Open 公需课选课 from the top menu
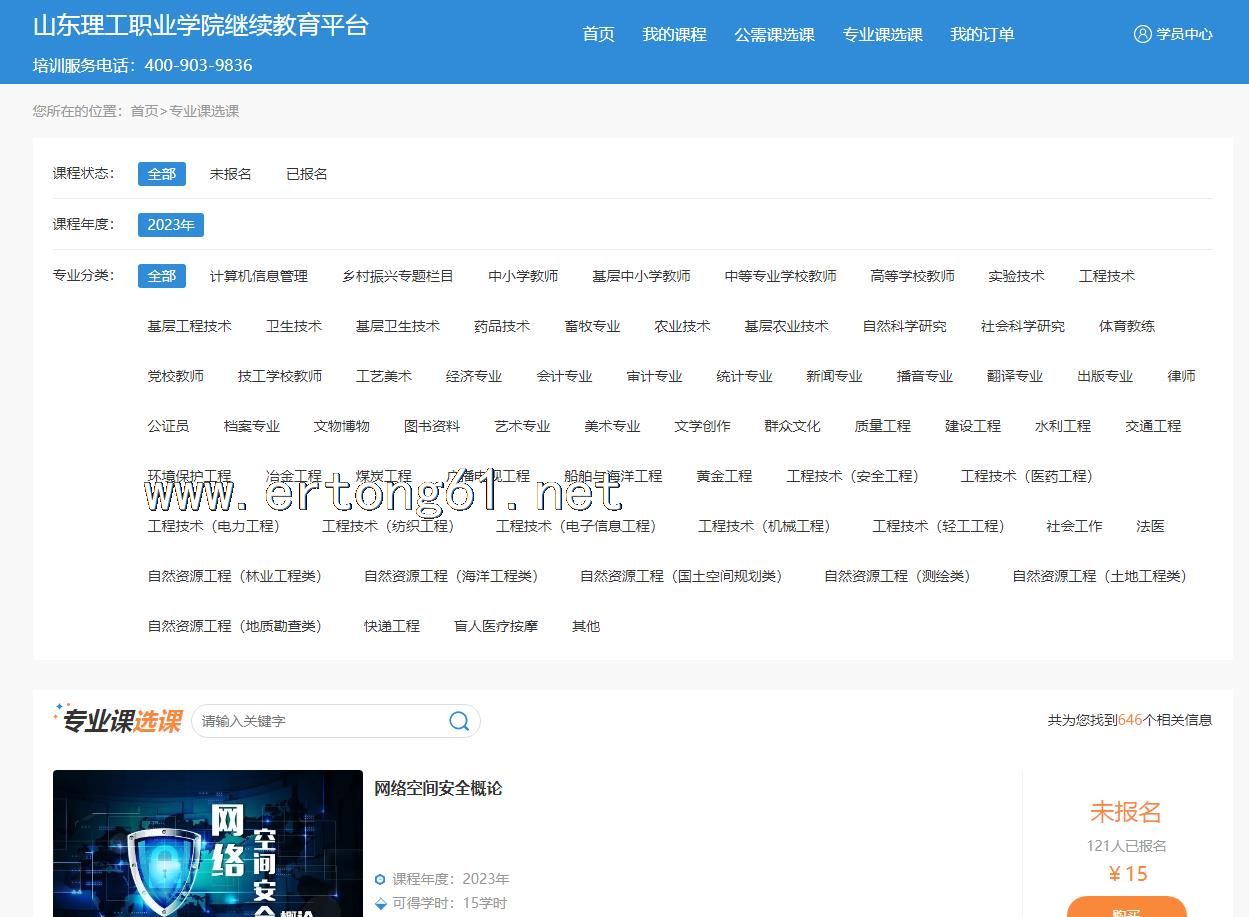The height and width of the screenshot is (917, 1249). 774,35
